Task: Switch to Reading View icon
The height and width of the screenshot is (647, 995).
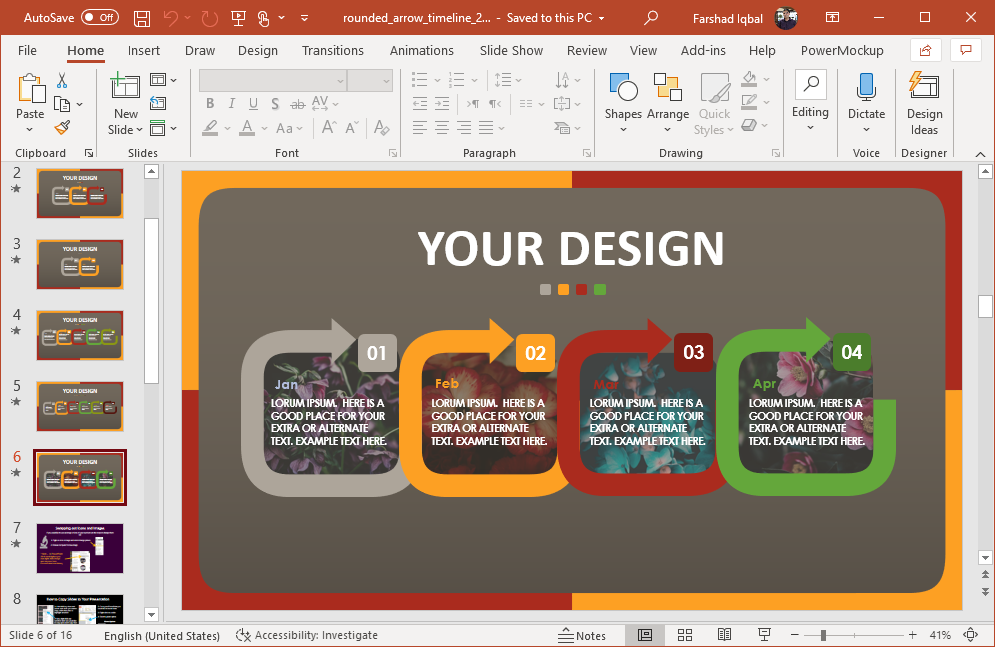Action: 724,635
